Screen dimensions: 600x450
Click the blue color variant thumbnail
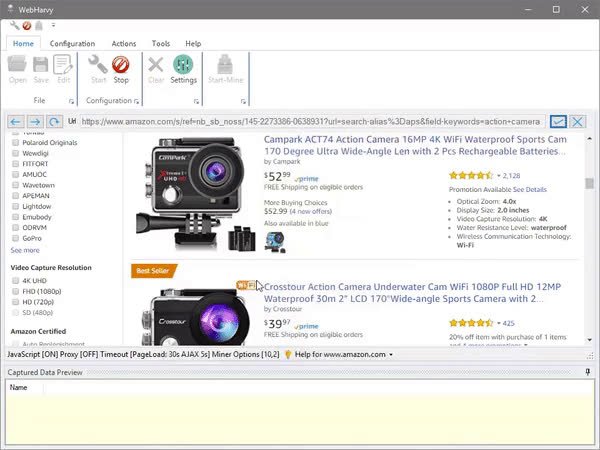pyautogui.click(x=275, y=242)
